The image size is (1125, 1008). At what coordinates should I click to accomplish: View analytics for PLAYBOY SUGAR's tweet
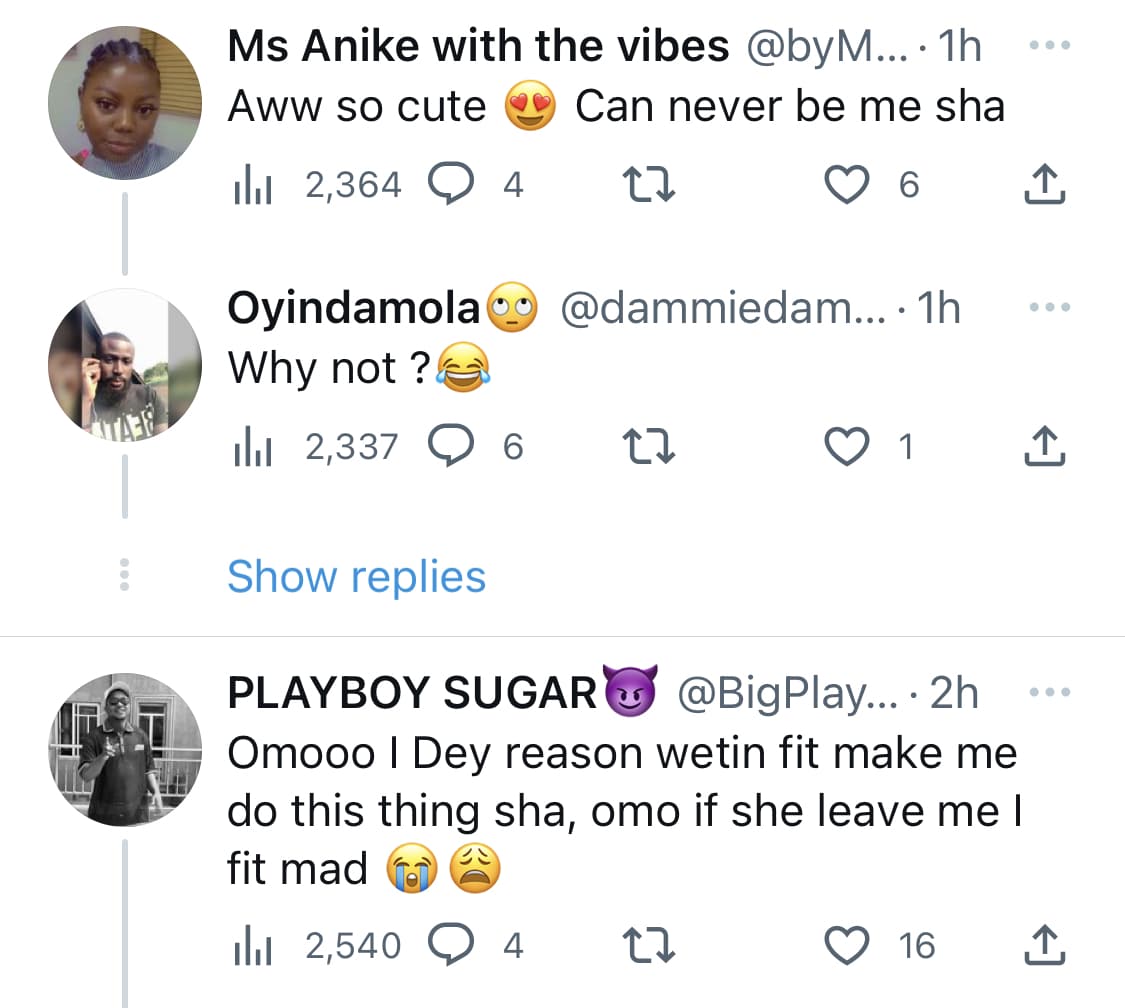tap(243, 945)
